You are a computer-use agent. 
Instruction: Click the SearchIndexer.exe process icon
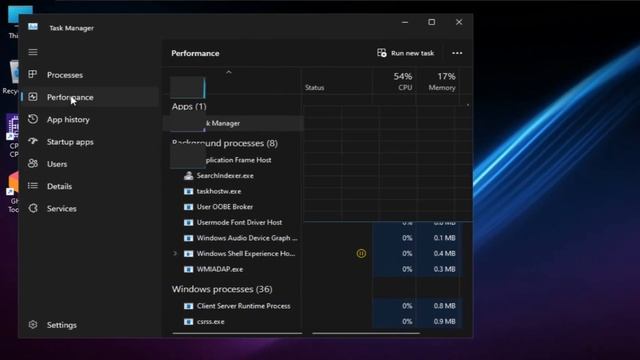pyautogui.click(x=188, y=176)
